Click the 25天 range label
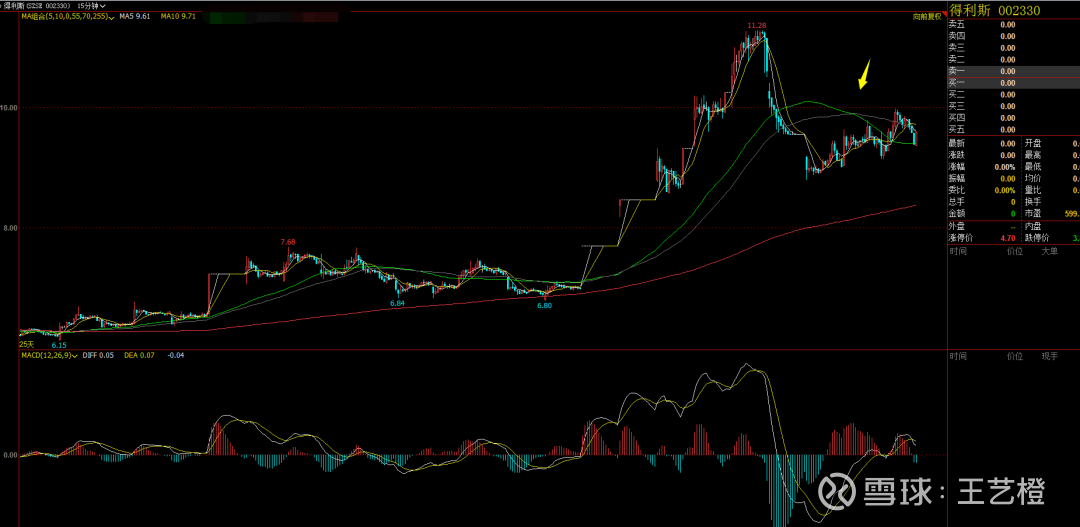Viewport: 1080px width, 527px height. 26,344
